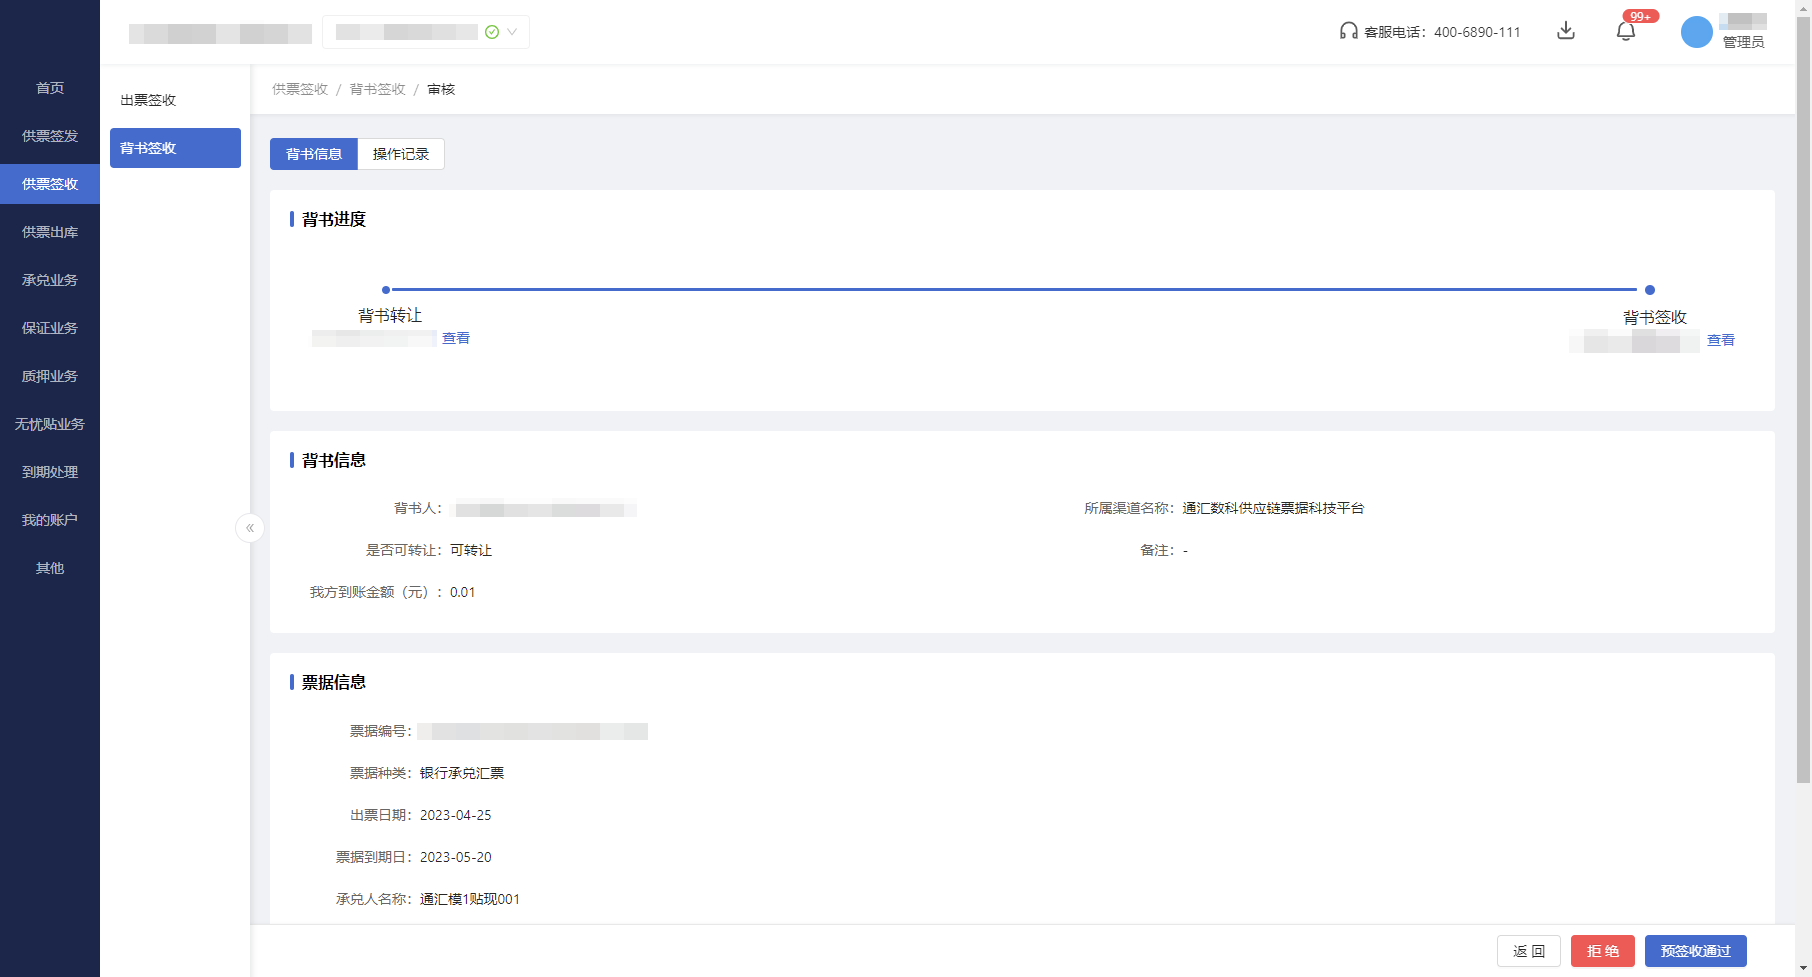The height and width of the screenshot is (977, 1812).
Task: Click the 预签收通过 button
Action: tap(1695, 950)
